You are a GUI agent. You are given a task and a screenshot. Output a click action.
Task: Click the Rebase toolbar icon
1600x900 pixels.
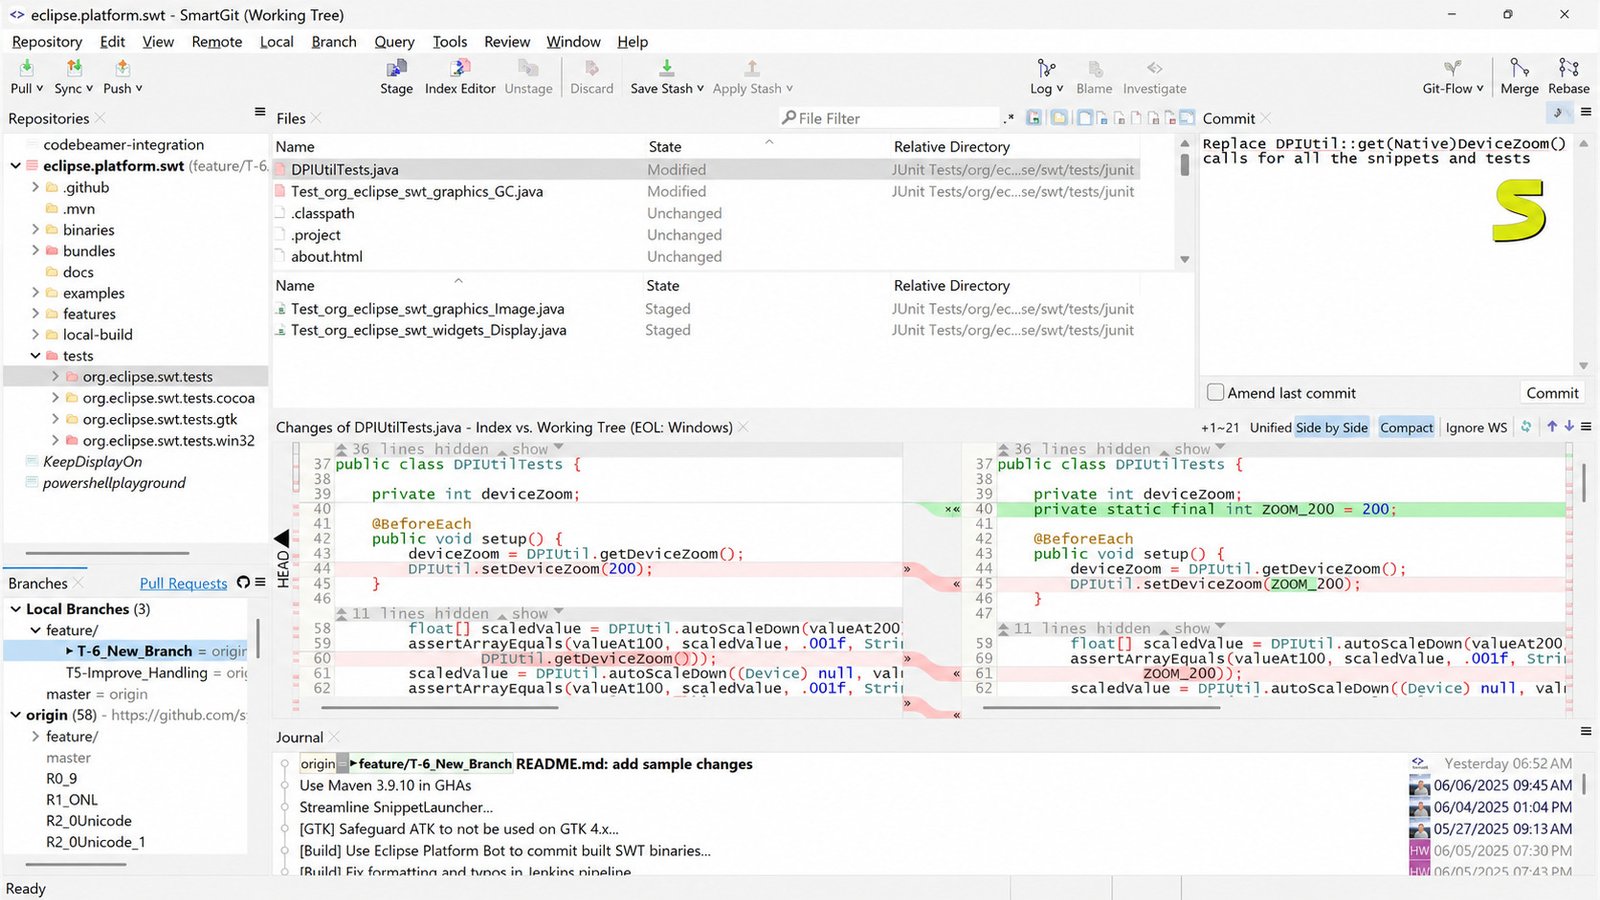1568,68
